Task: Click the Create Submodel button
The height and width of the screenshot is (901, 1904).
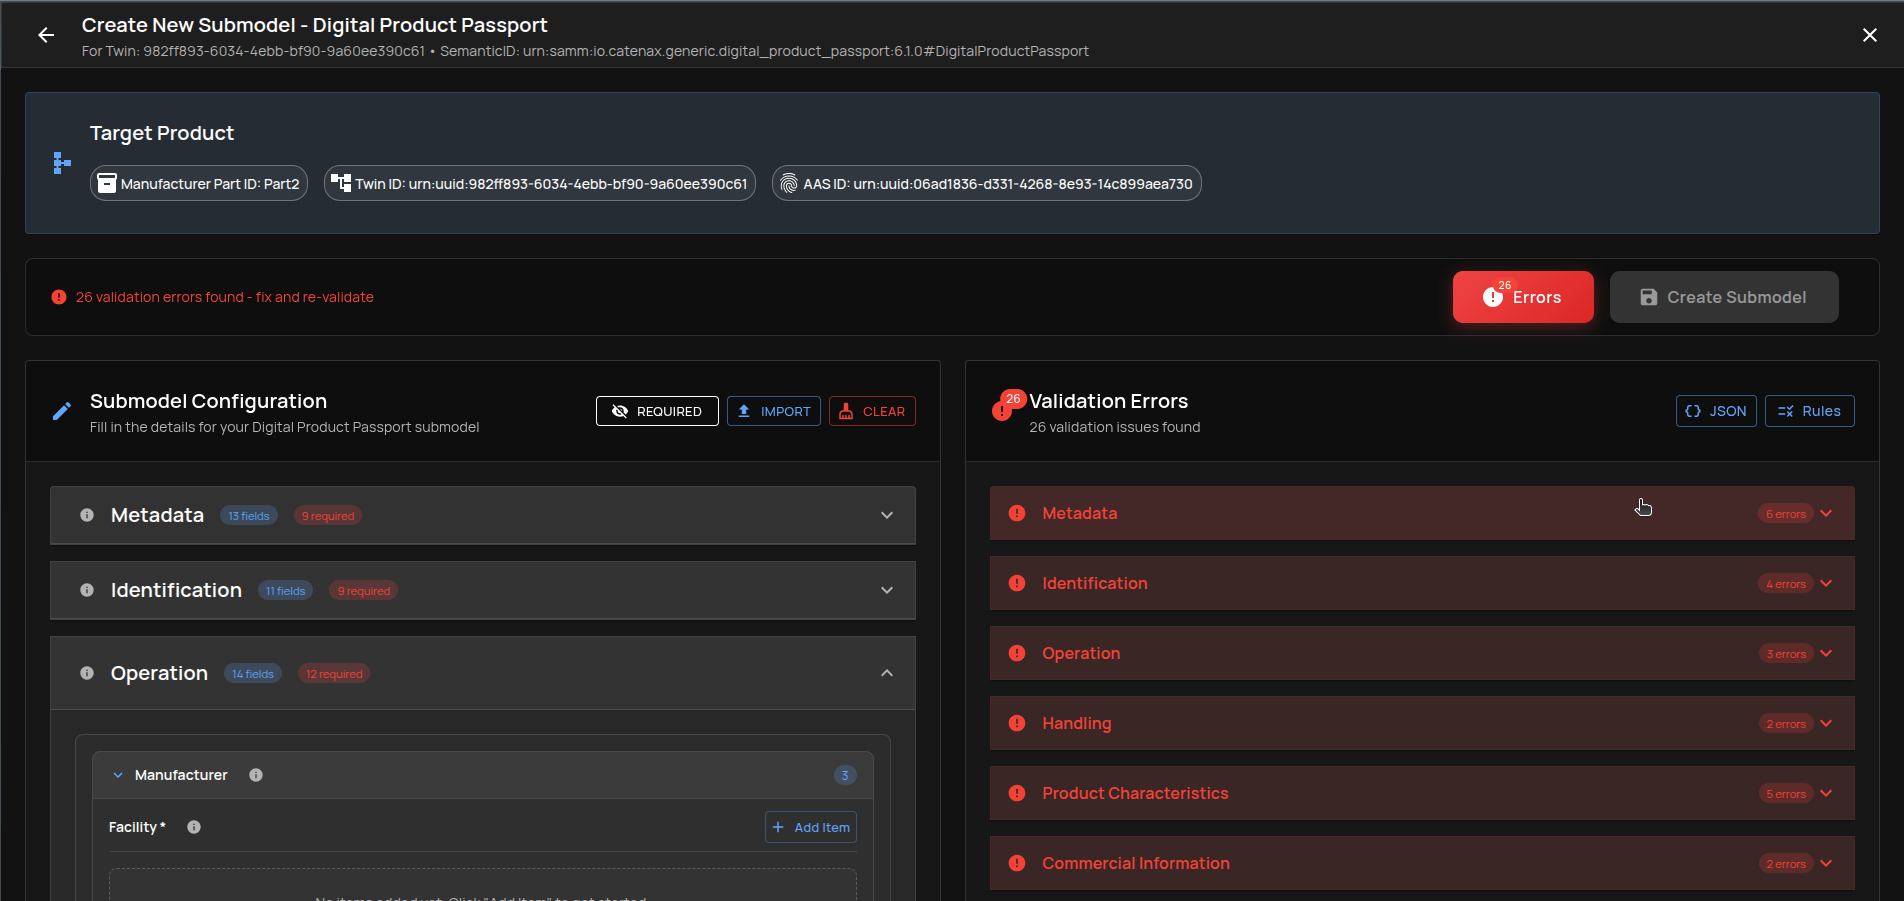Action: [x=1723, y=297]
